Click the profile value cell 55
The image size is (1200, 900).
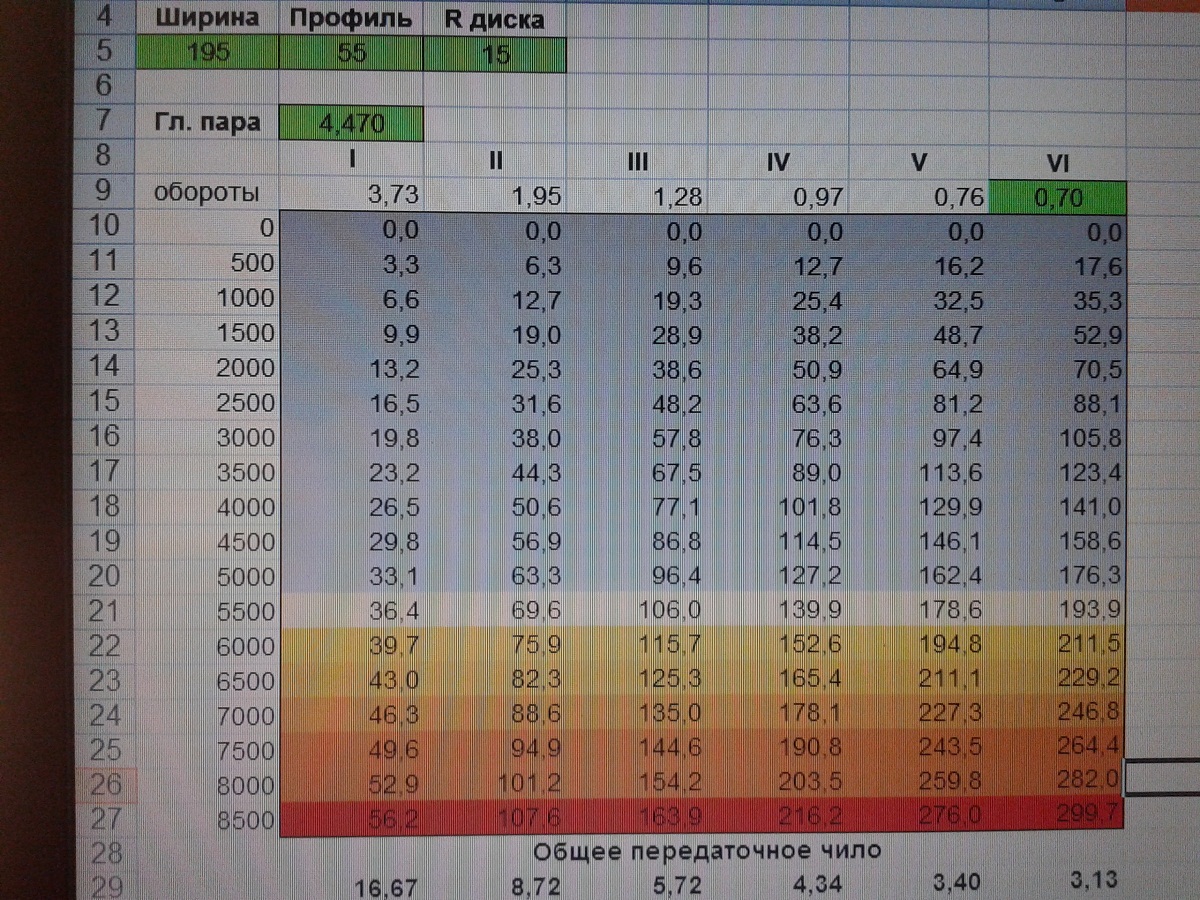(x=352, y=53)
